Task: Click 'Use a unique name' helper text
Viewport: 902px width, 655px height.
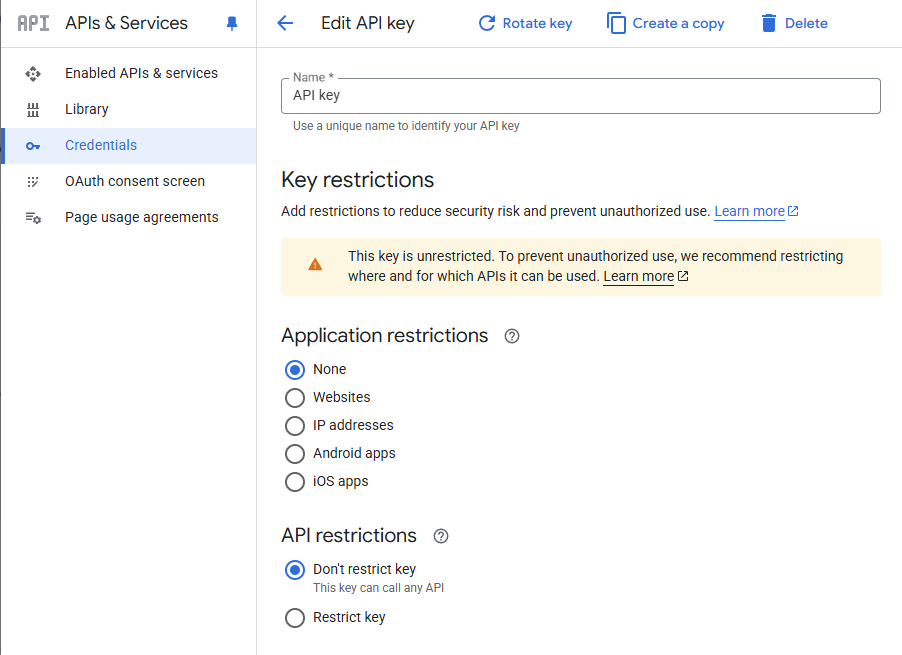Action: (x=406, y=126)
